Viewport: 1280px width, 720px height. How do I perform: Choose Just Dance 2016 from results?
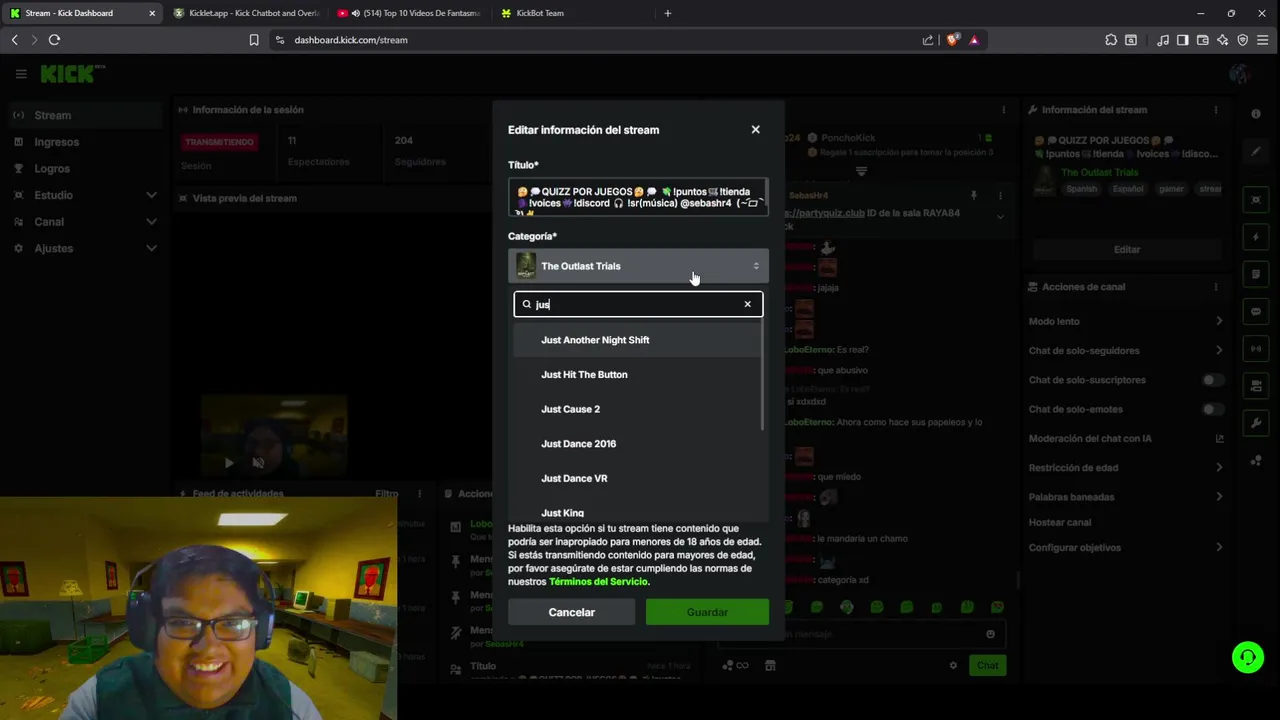tap(637, 443)
